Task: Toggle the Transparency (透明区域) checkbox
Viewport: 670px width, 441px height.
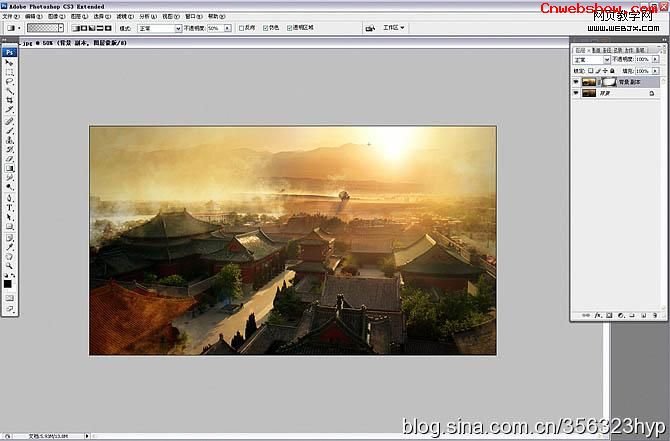Action: click(x=290, y=28)
